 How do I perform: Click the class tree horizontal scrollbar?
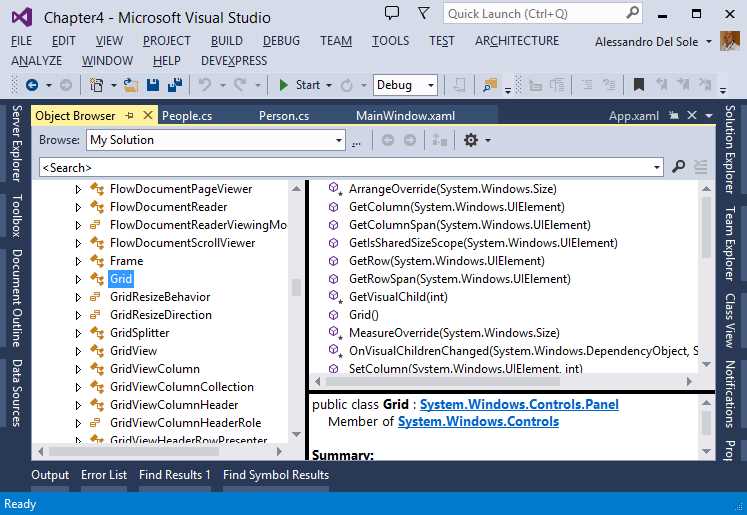coord(160,451)
